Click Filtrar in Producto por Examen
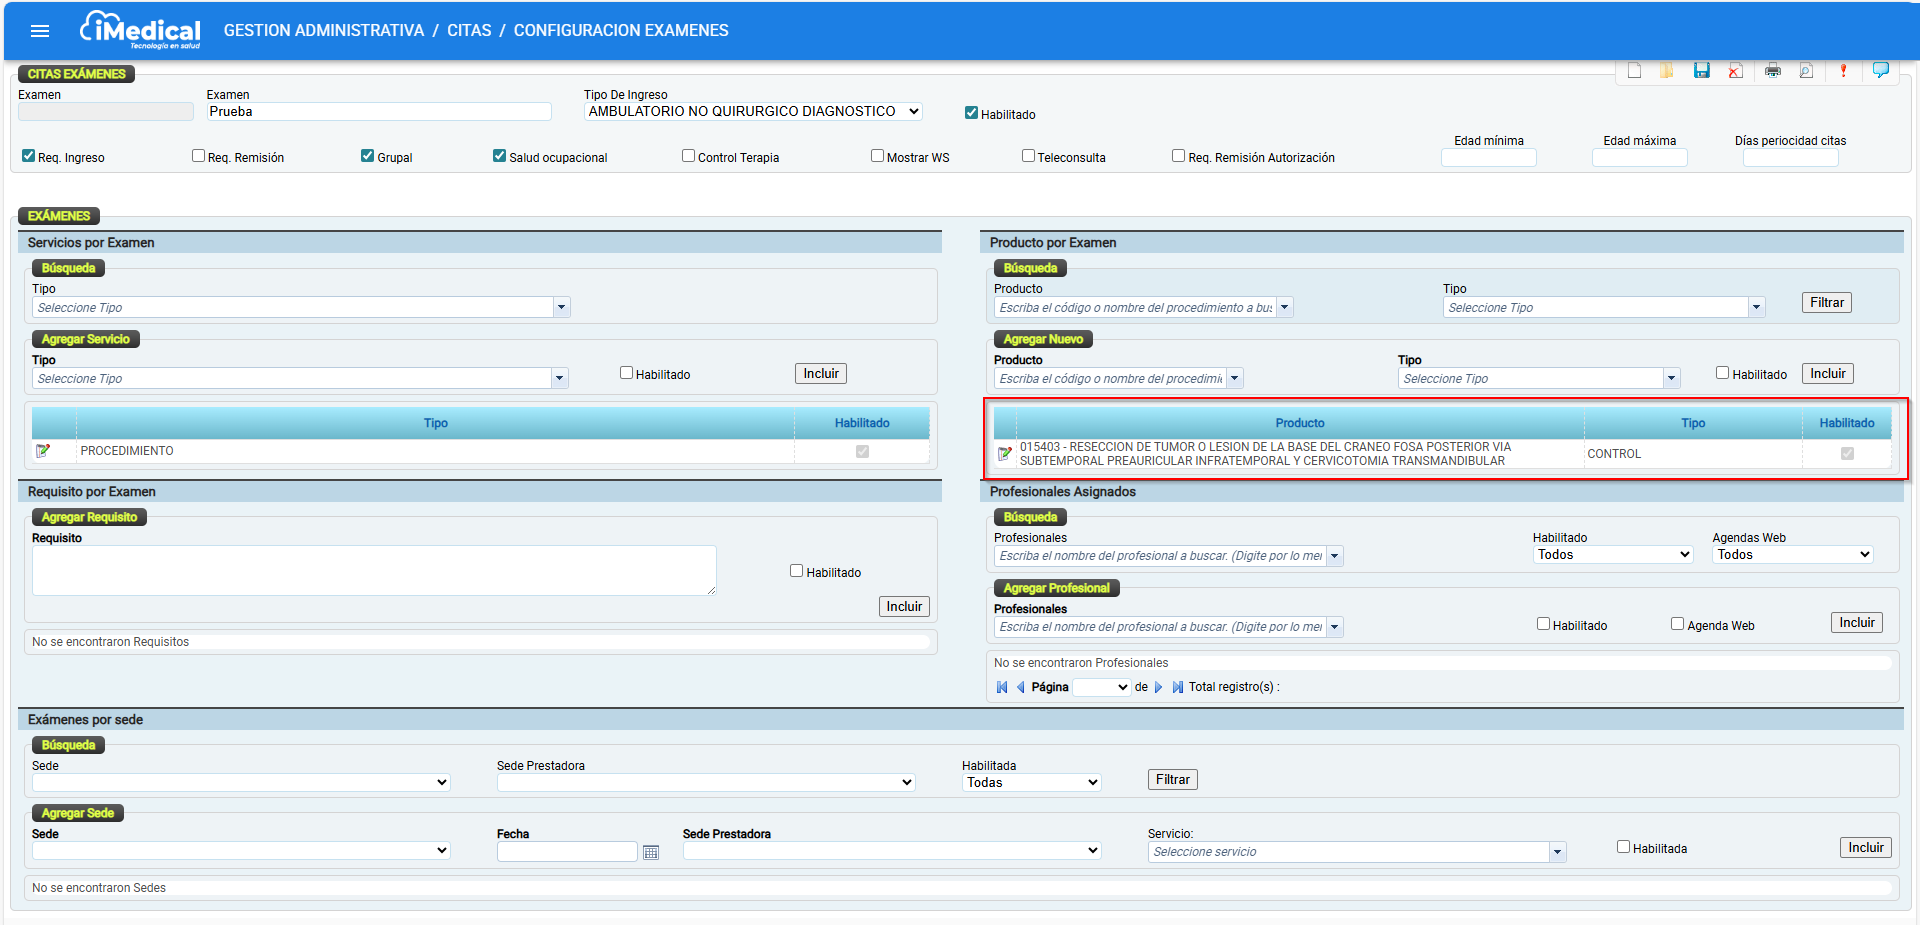Viewport: 1920px width, 925px height. [x=1826, y=303]
